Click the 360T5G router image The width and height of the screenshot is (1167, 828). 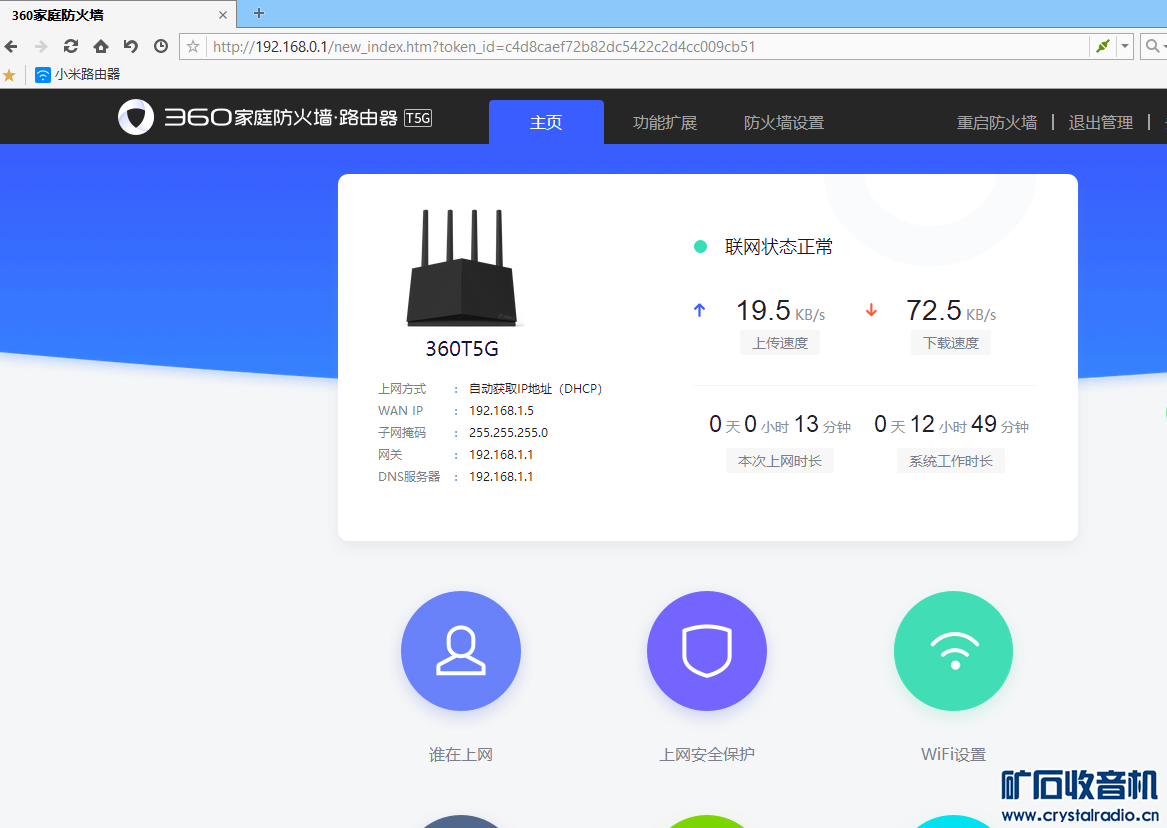462,268
